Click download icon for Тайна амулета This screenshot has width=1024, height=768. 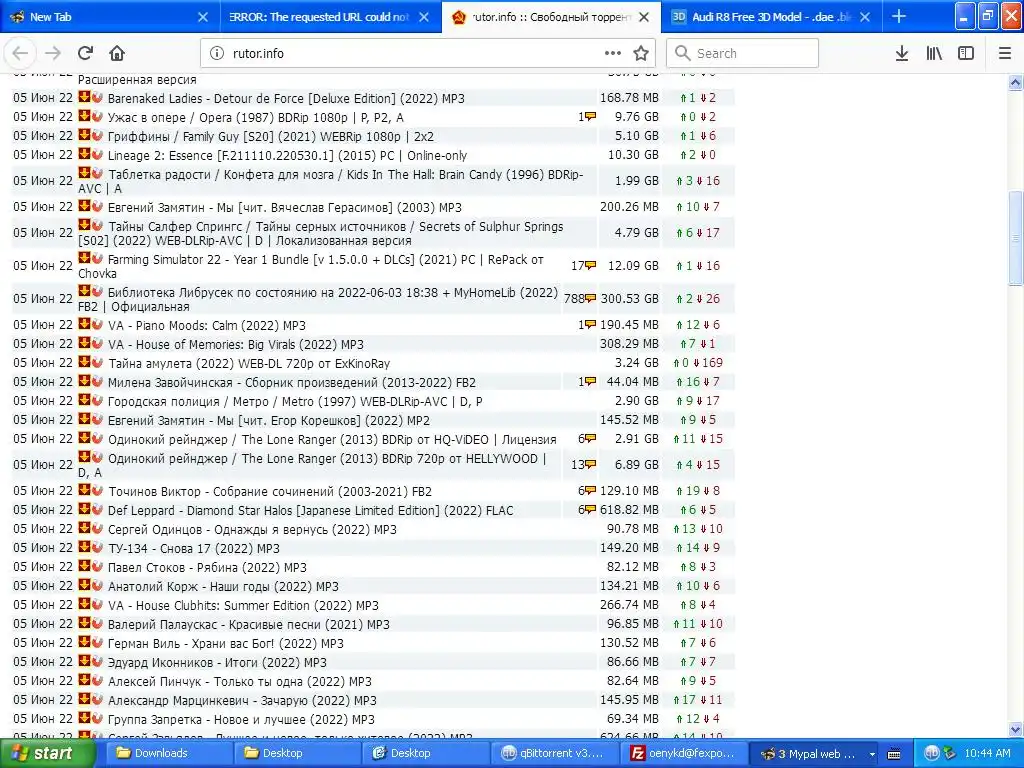[84, 361]
